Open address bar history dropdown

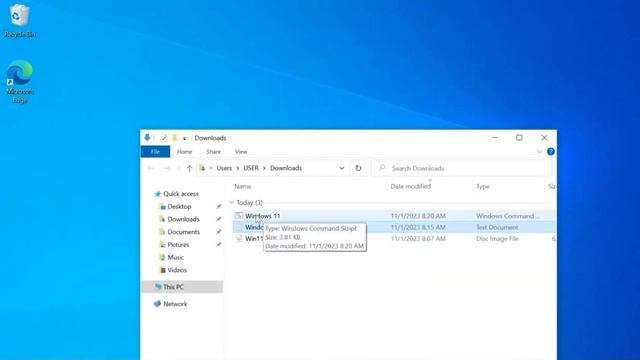342,168
